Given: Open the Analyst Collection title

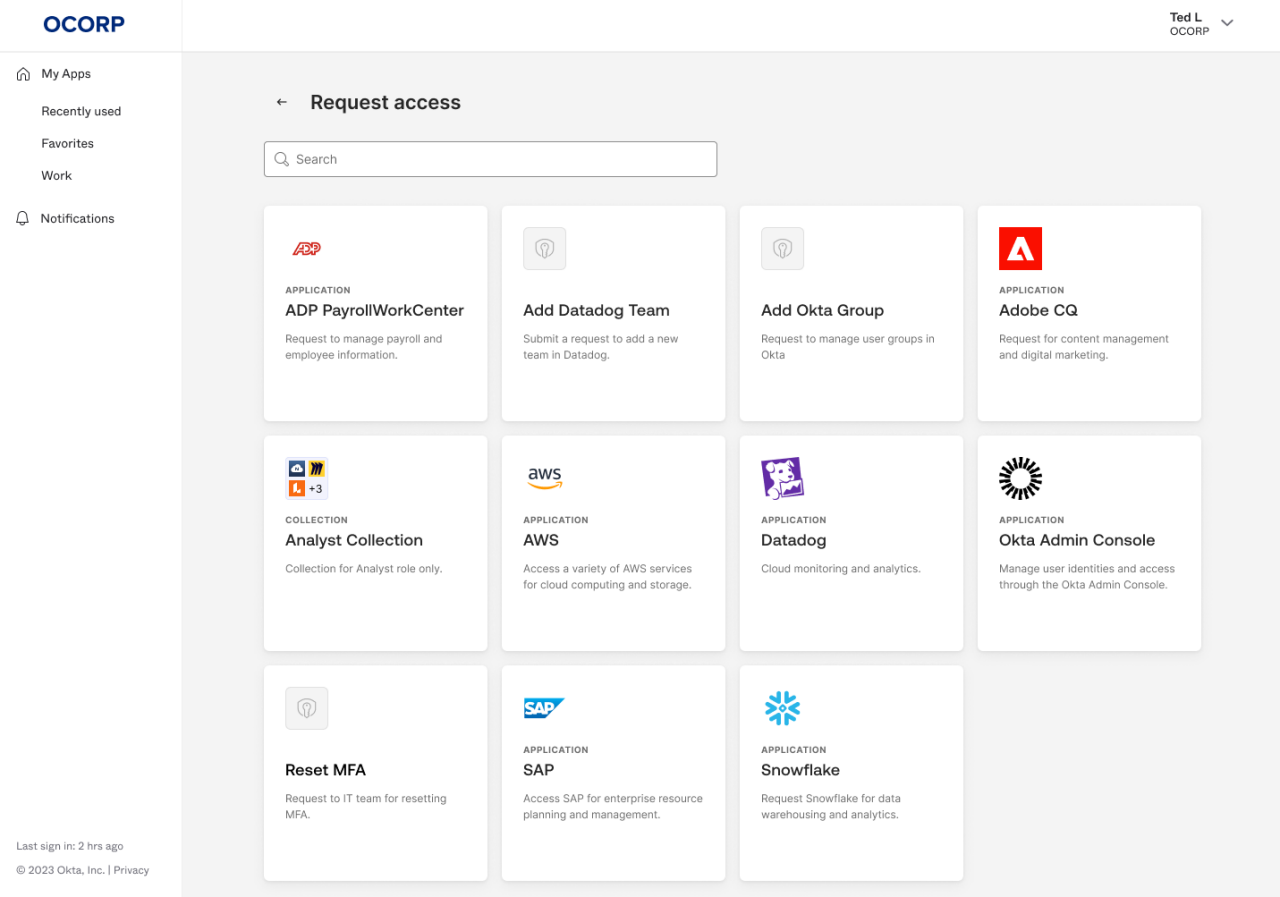Looking at the screenshot, I should click(354, 540).
